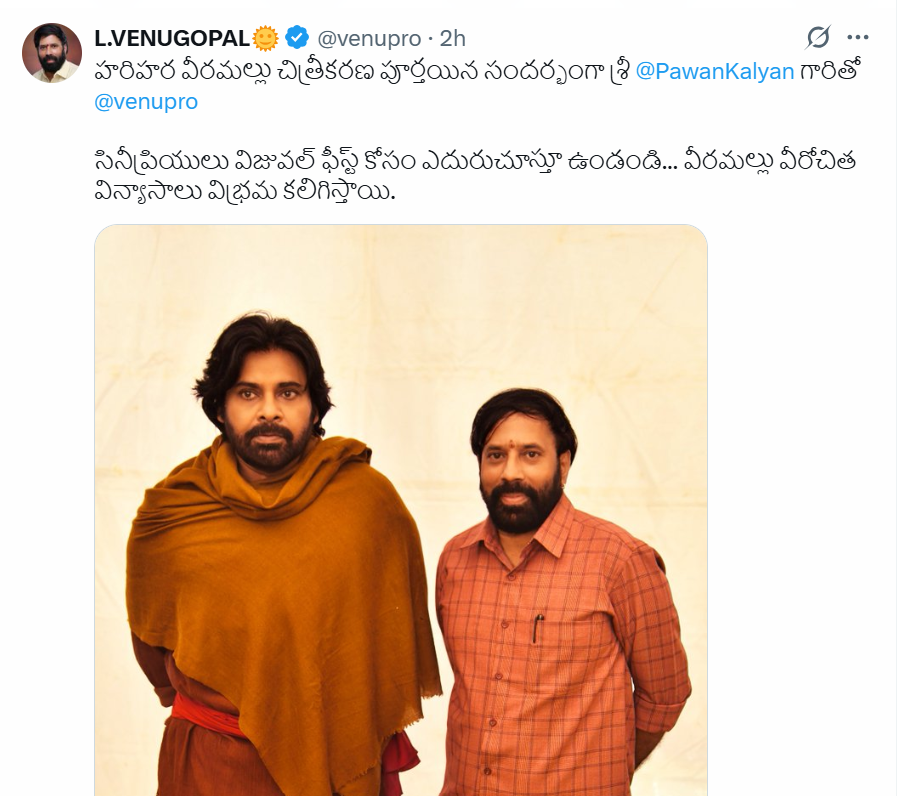898x796 pixels.
Task: Click the pen in the checked shirt pocket
Action: pyautogui.click(x=537, y=628)
